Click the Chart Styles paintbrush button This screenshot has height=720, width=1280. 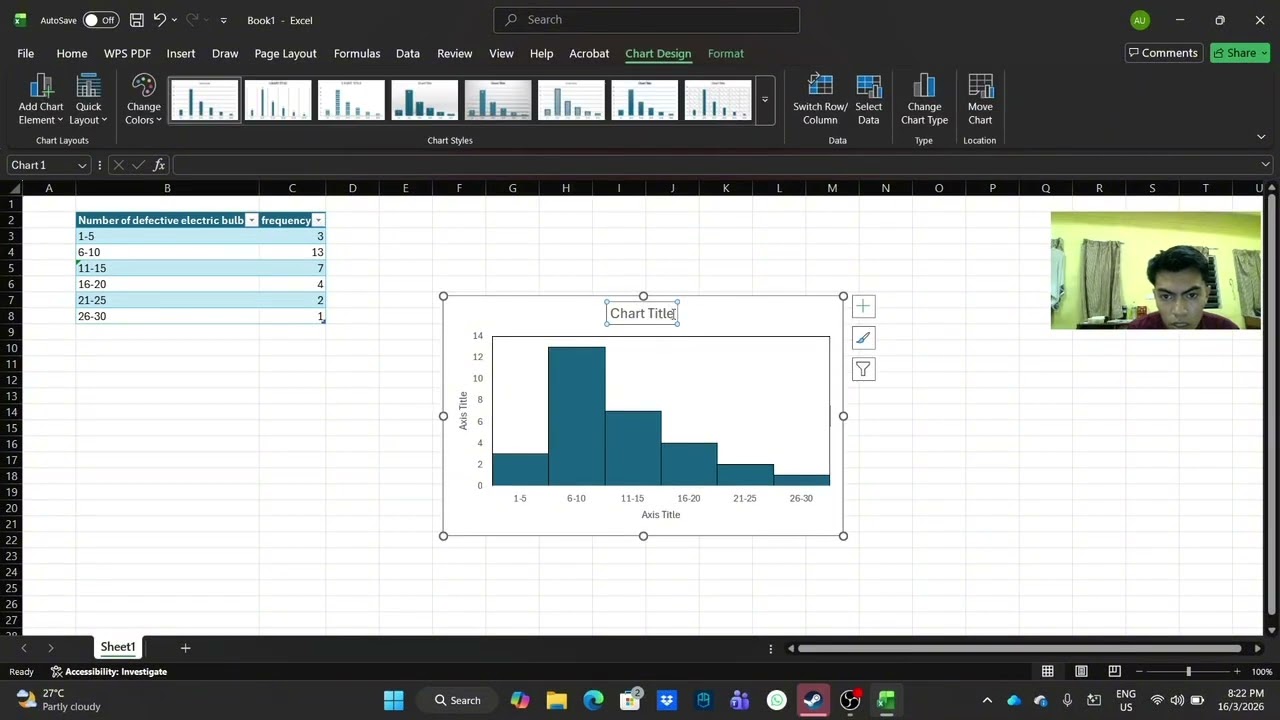tap(863, 338)
